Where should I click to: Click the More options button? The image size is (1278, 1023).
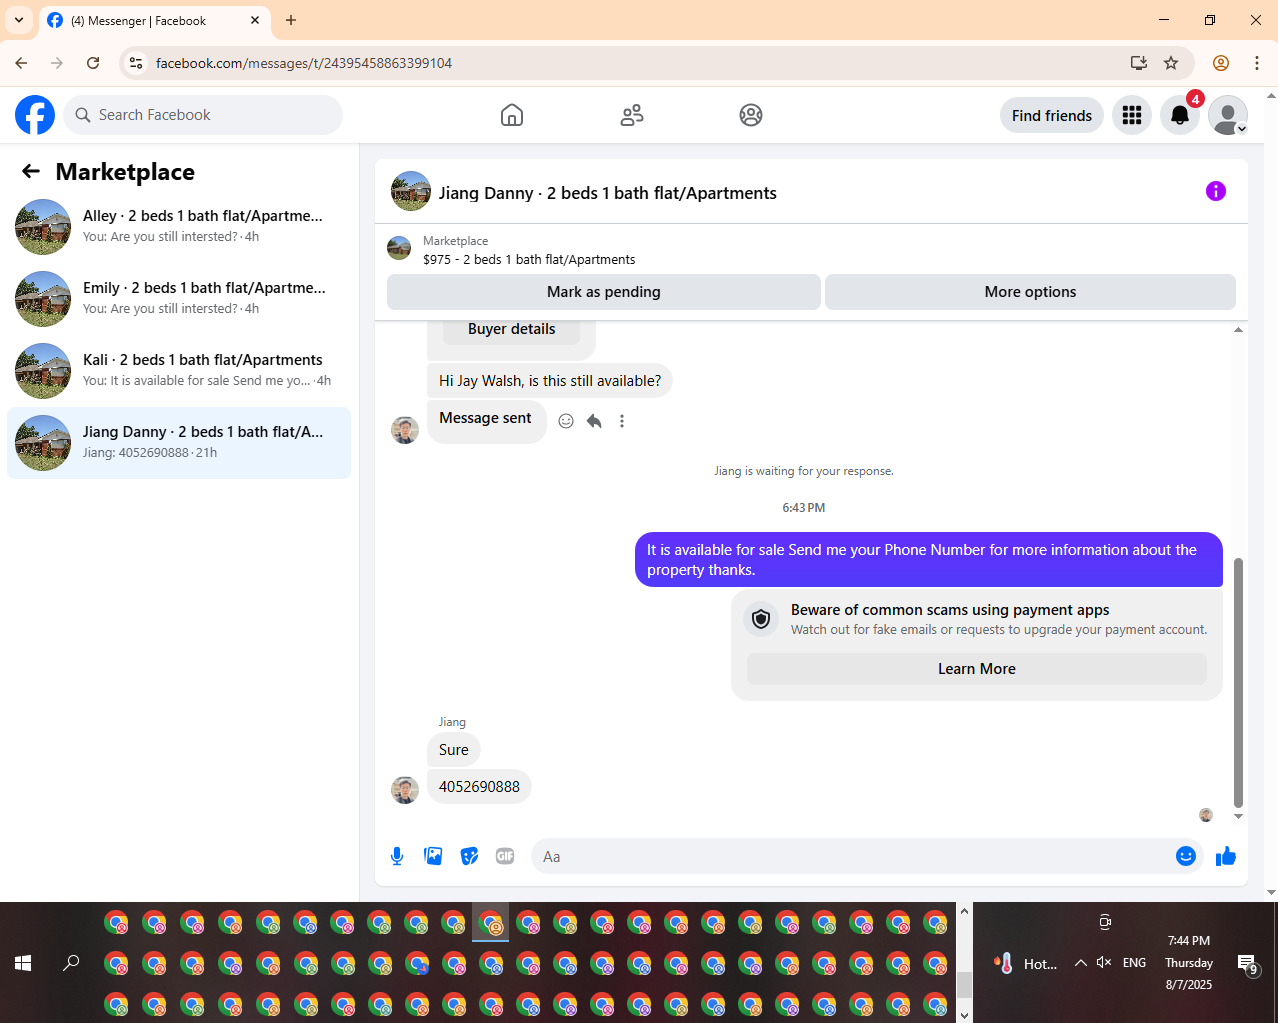coord(1030,292)
